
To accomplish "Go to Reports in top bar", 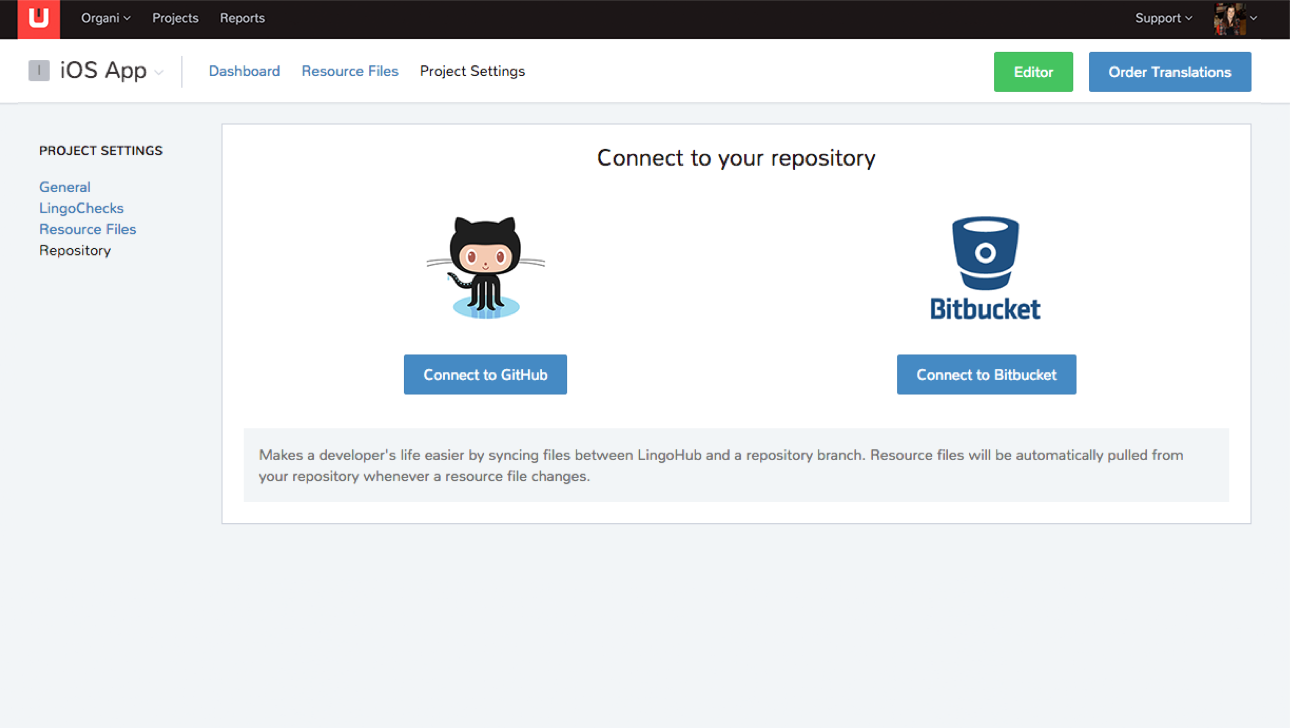I will 242,18.
